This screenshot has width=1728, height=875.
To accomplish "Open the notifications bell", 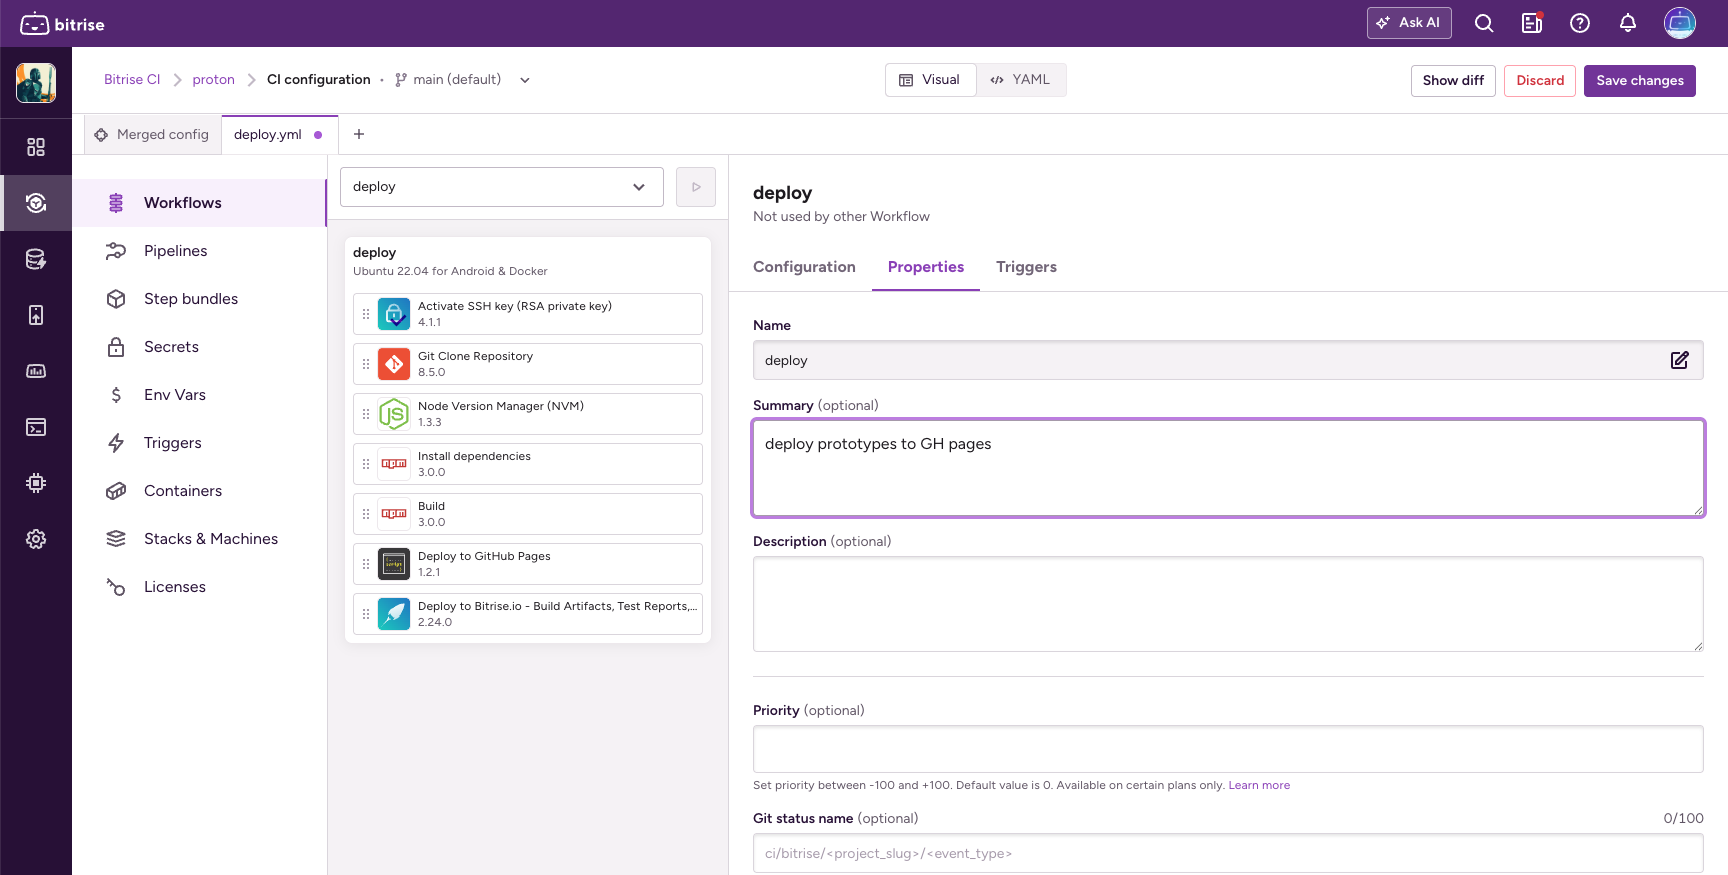I will tap(1628, 23).
